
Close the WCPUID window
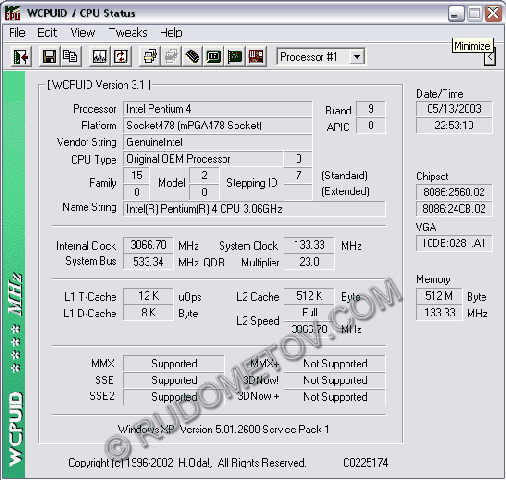click(x=493, y=14)
